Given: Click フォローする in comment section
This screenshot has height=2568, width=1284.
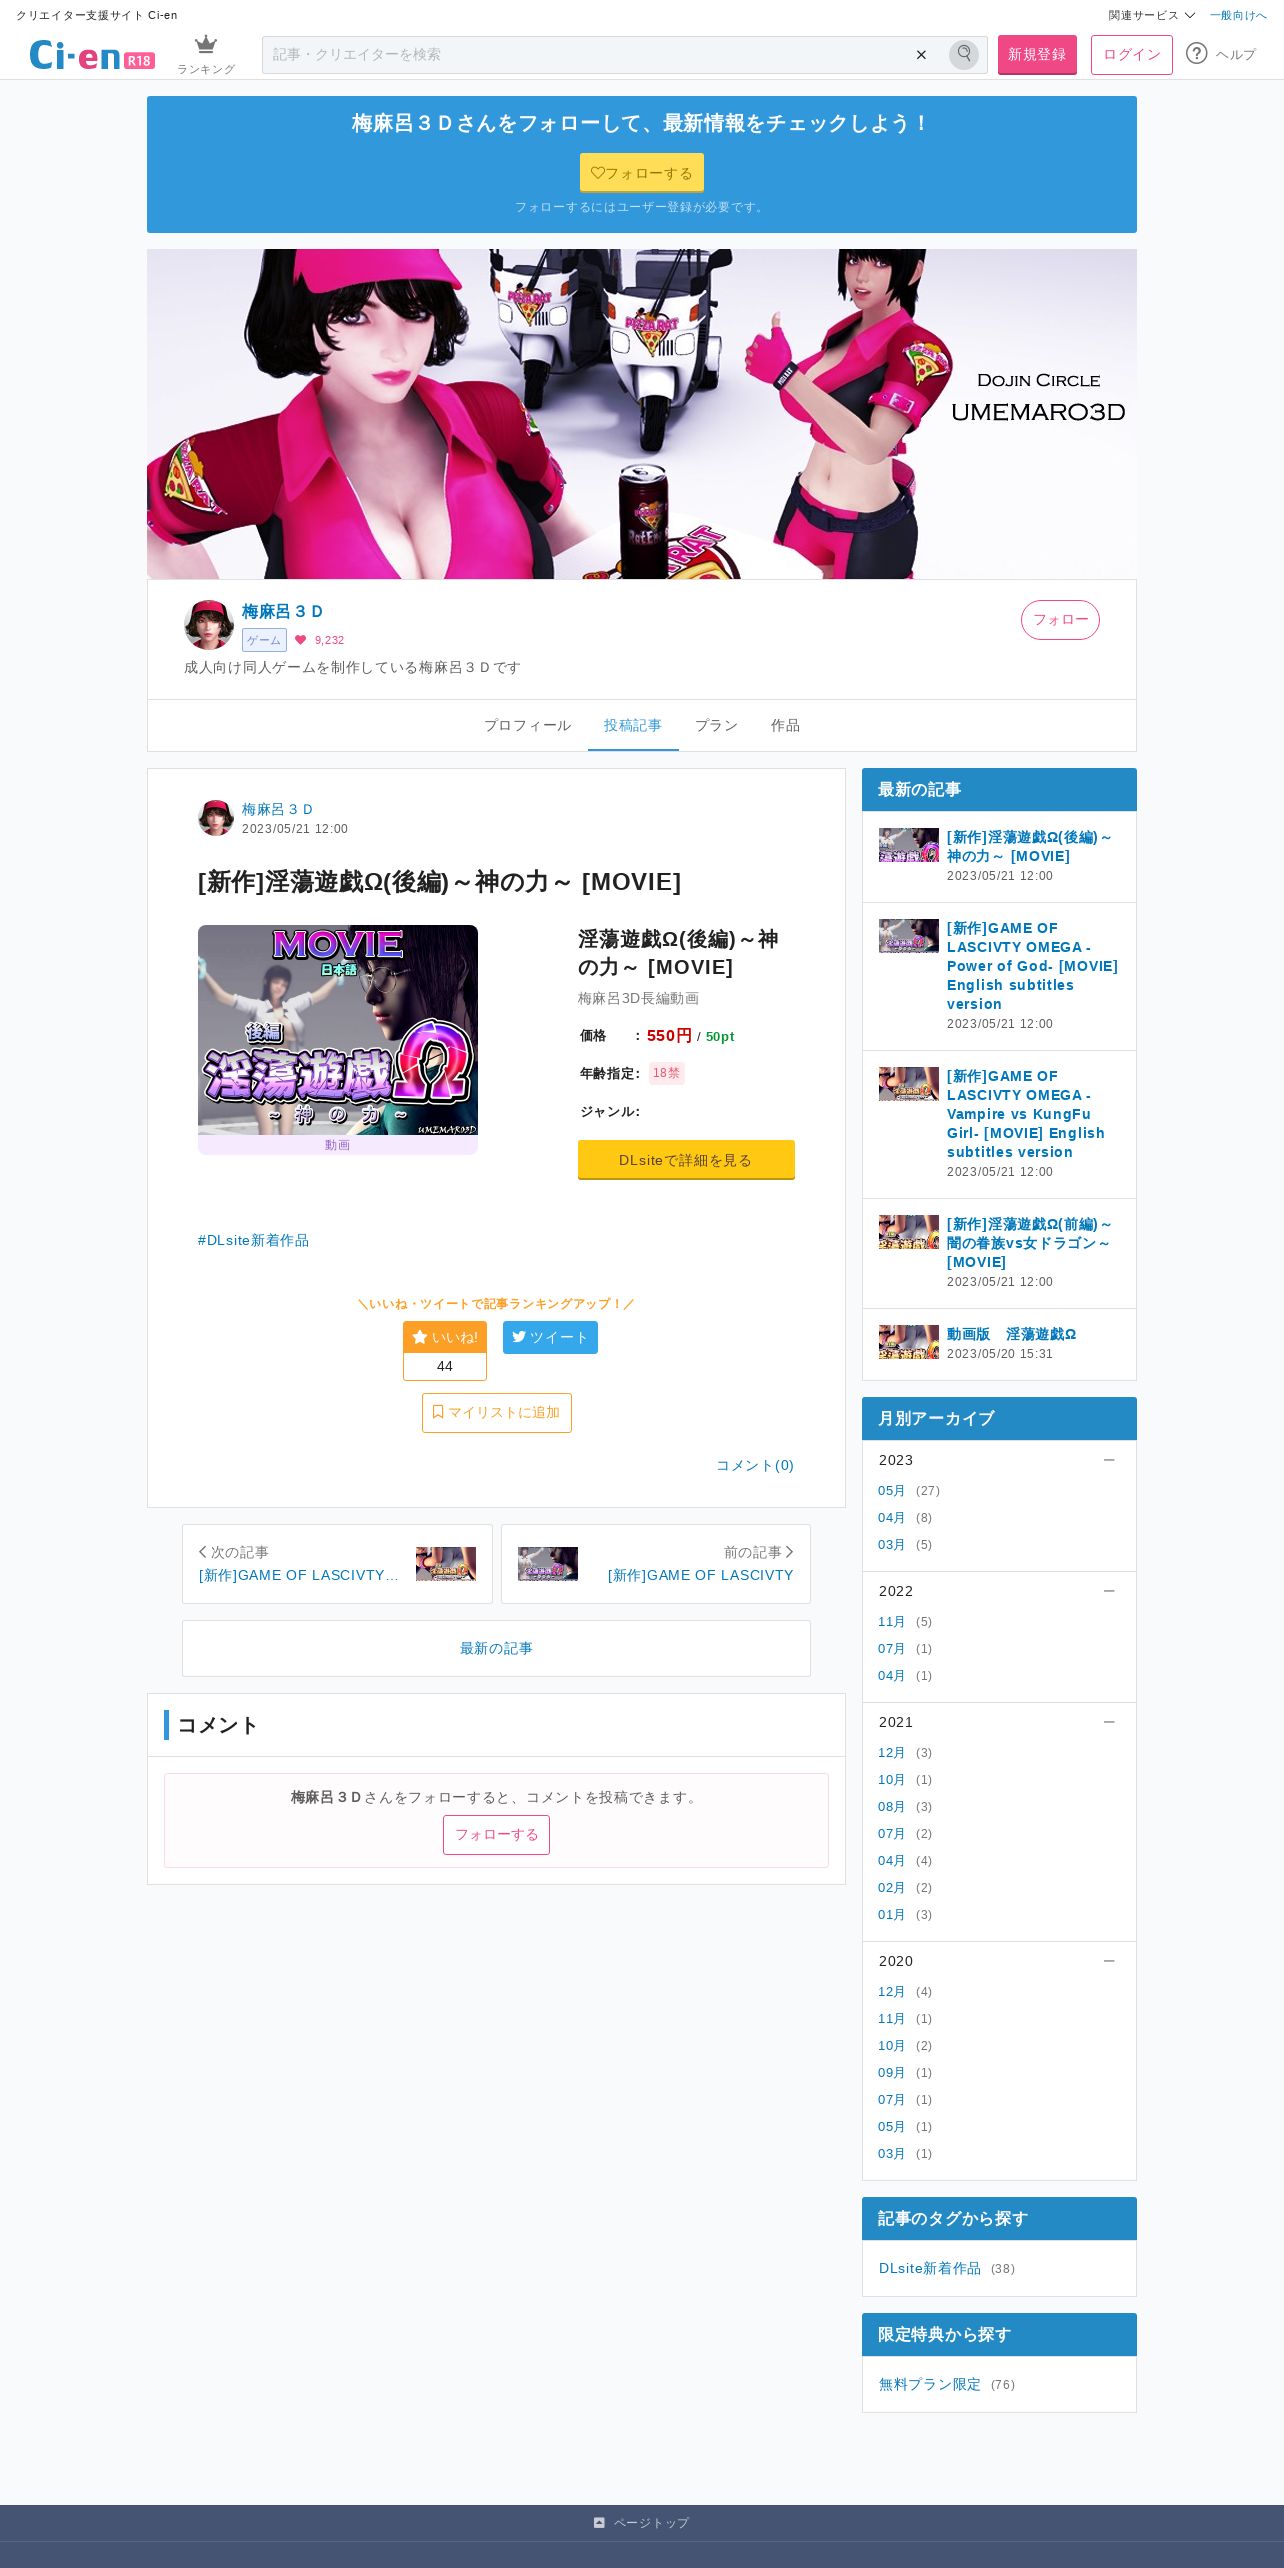Looking at the screenshot, I should (x=497, y=1835).
